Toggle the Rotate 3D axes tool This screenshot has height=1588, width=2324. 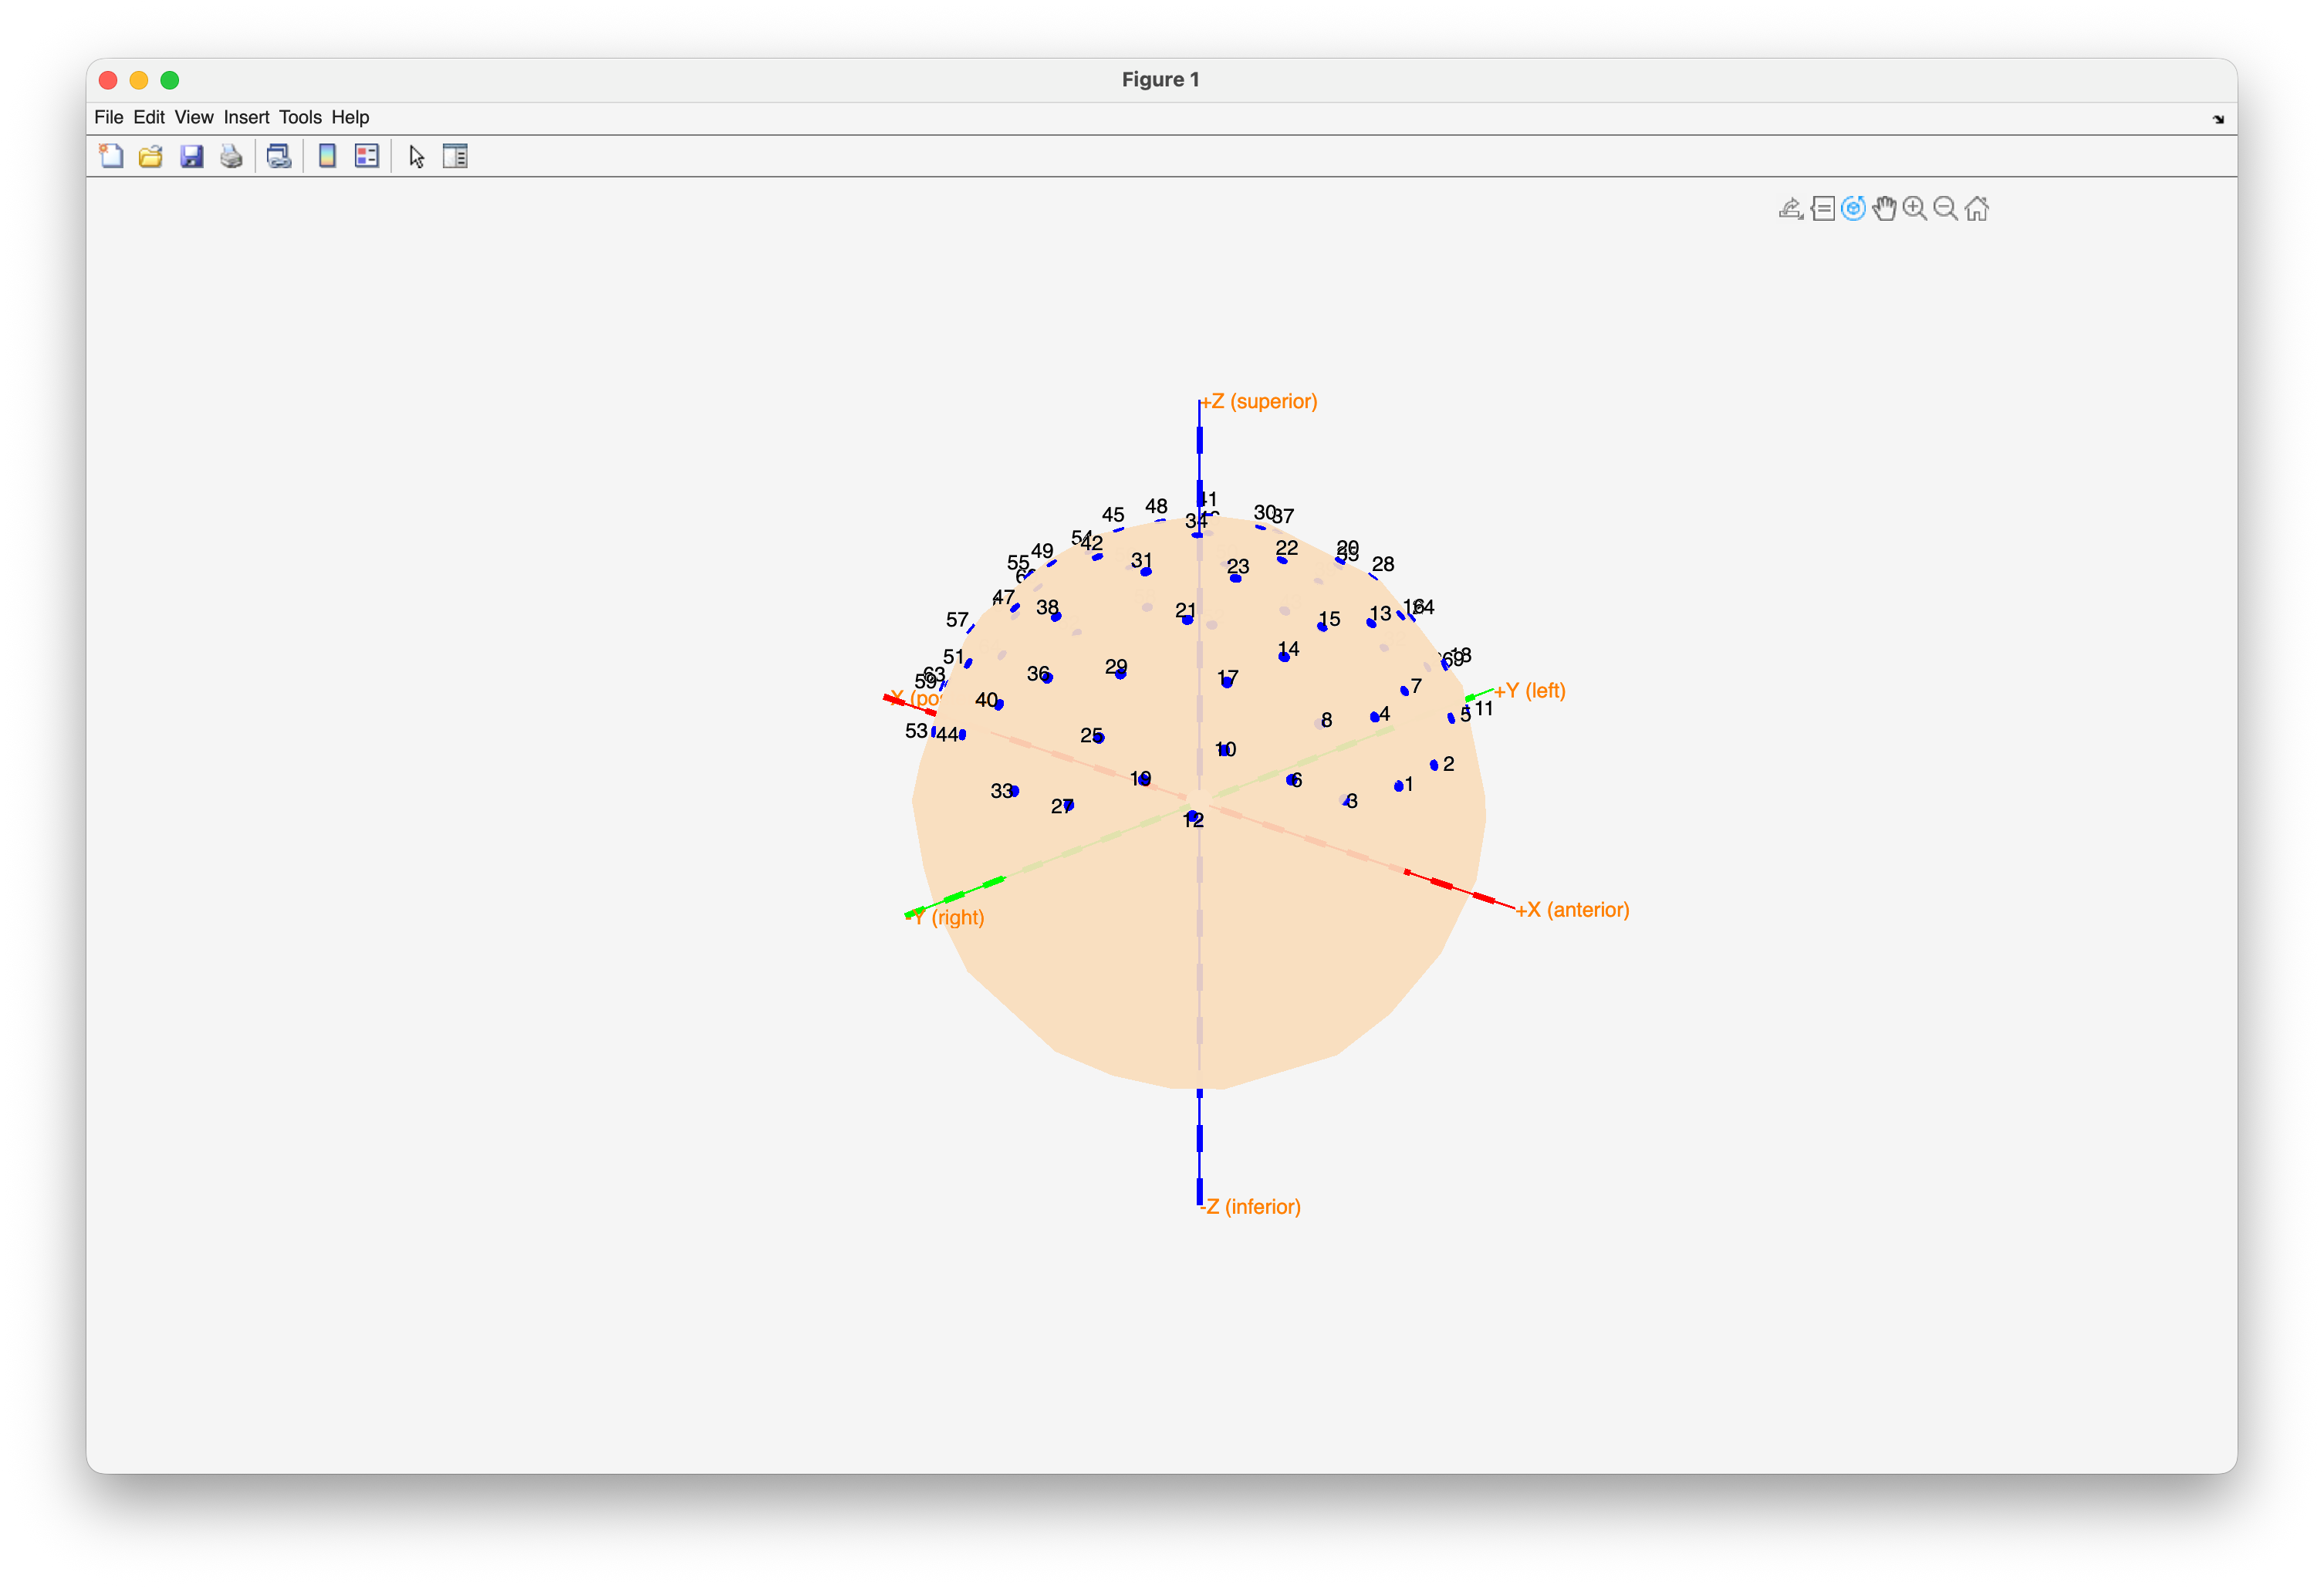pyautogui.click(x=1853, y=208)
